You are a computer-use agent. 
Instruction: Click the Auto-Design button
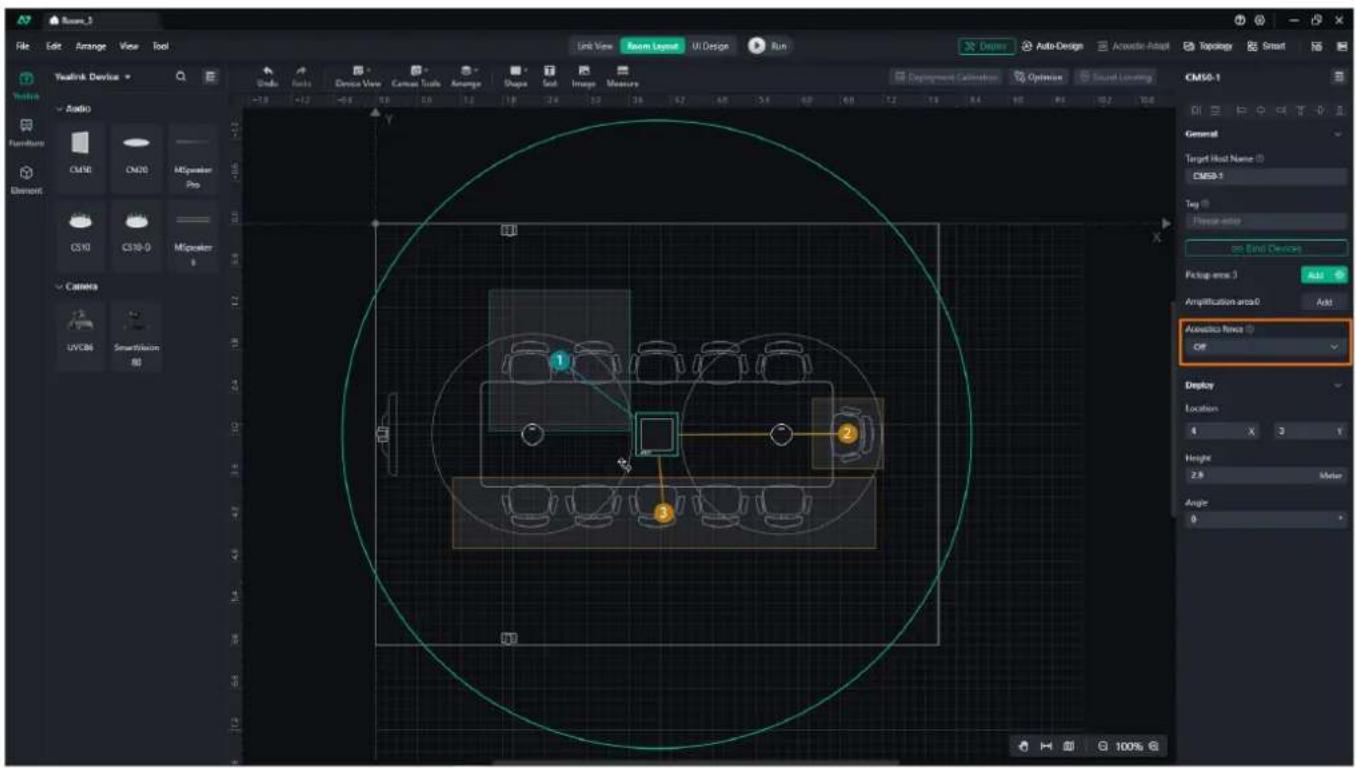click(x=1054, y=46)
